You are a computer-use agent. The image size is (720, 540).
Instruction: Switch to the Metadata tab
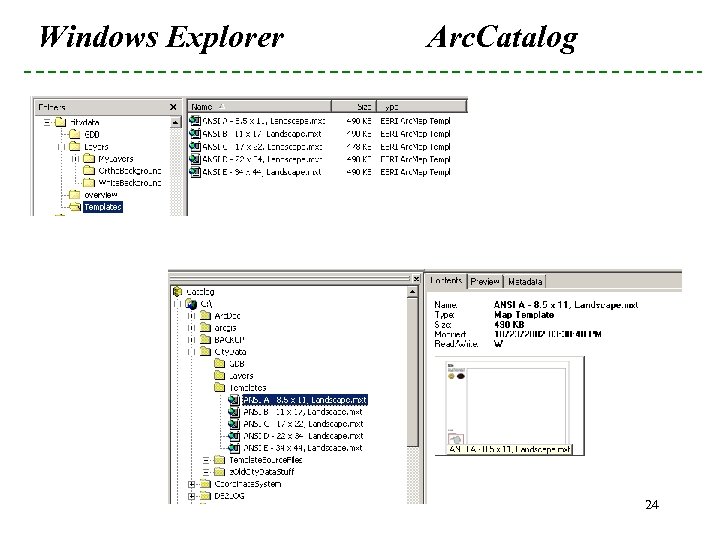point(525,281)
